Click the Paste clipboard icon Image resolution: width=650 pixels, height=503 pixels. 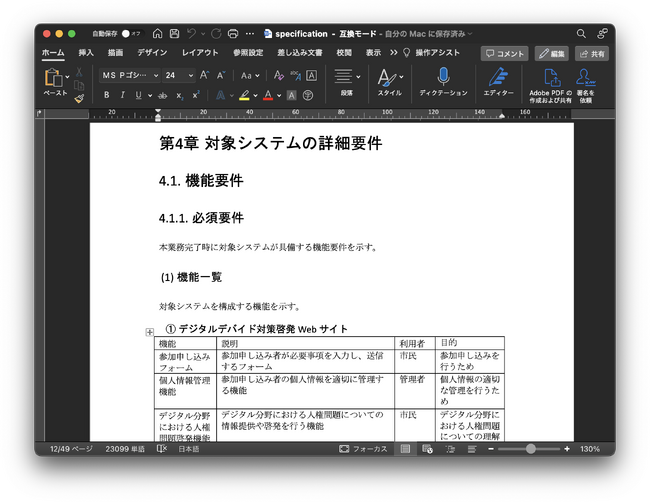click(53, 77)
